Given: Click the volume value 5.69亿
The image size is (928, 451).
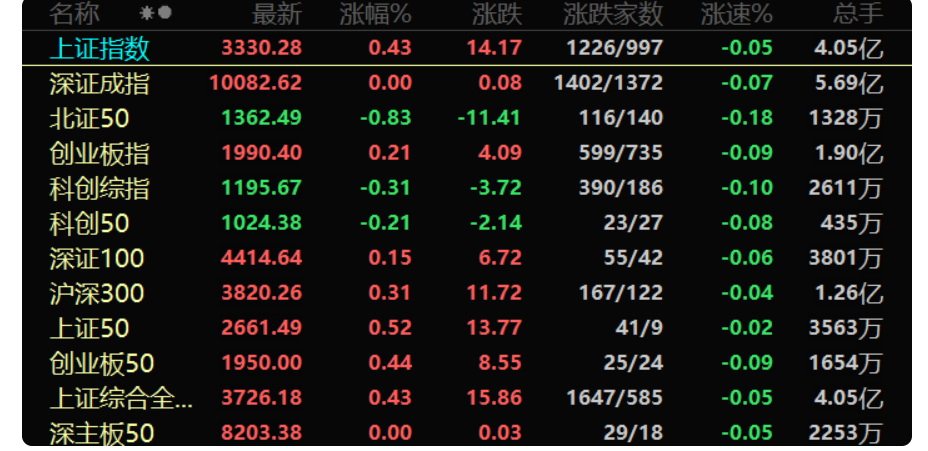Looking at the screenshot, I should pyautogui.click(x=849, y=83).
